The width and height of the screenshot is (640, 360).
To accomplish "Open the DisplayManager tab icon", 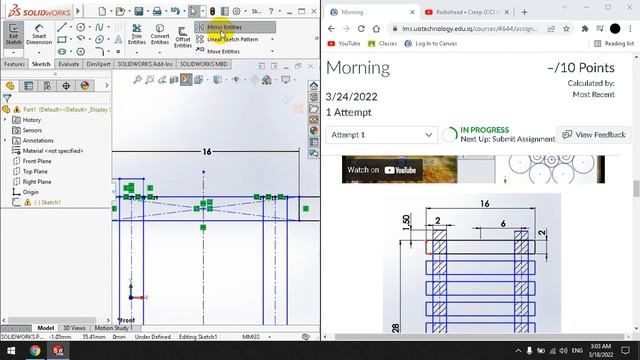I will tap(85, 86).
